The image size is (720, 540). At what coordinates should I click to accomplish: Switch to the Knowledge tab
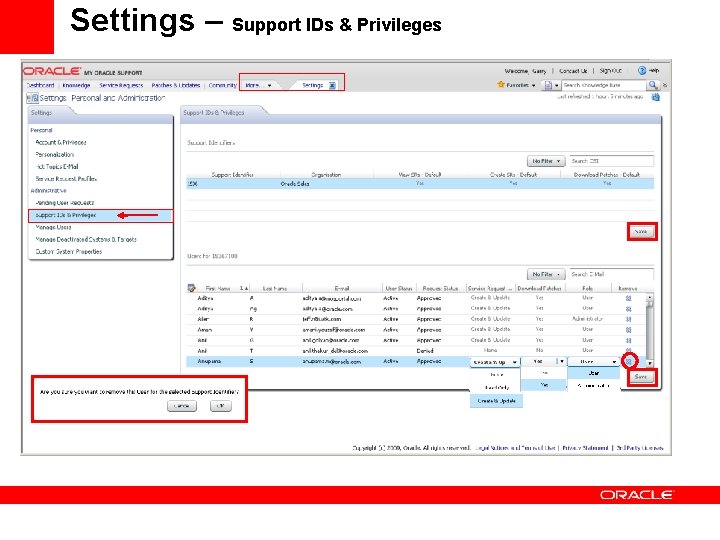point(76,85)
